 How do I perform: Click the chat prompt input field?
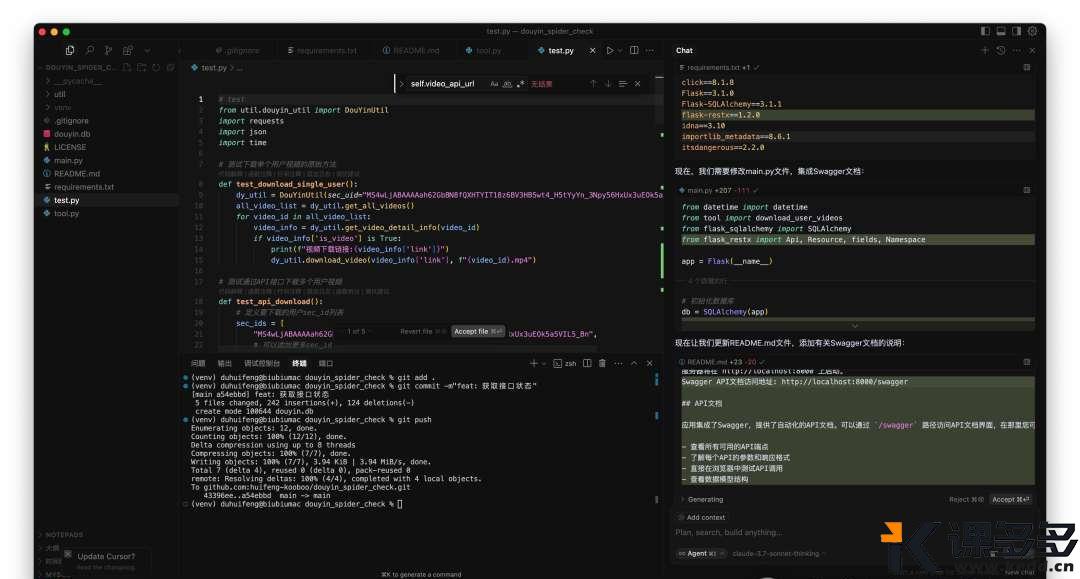[850, 533]
